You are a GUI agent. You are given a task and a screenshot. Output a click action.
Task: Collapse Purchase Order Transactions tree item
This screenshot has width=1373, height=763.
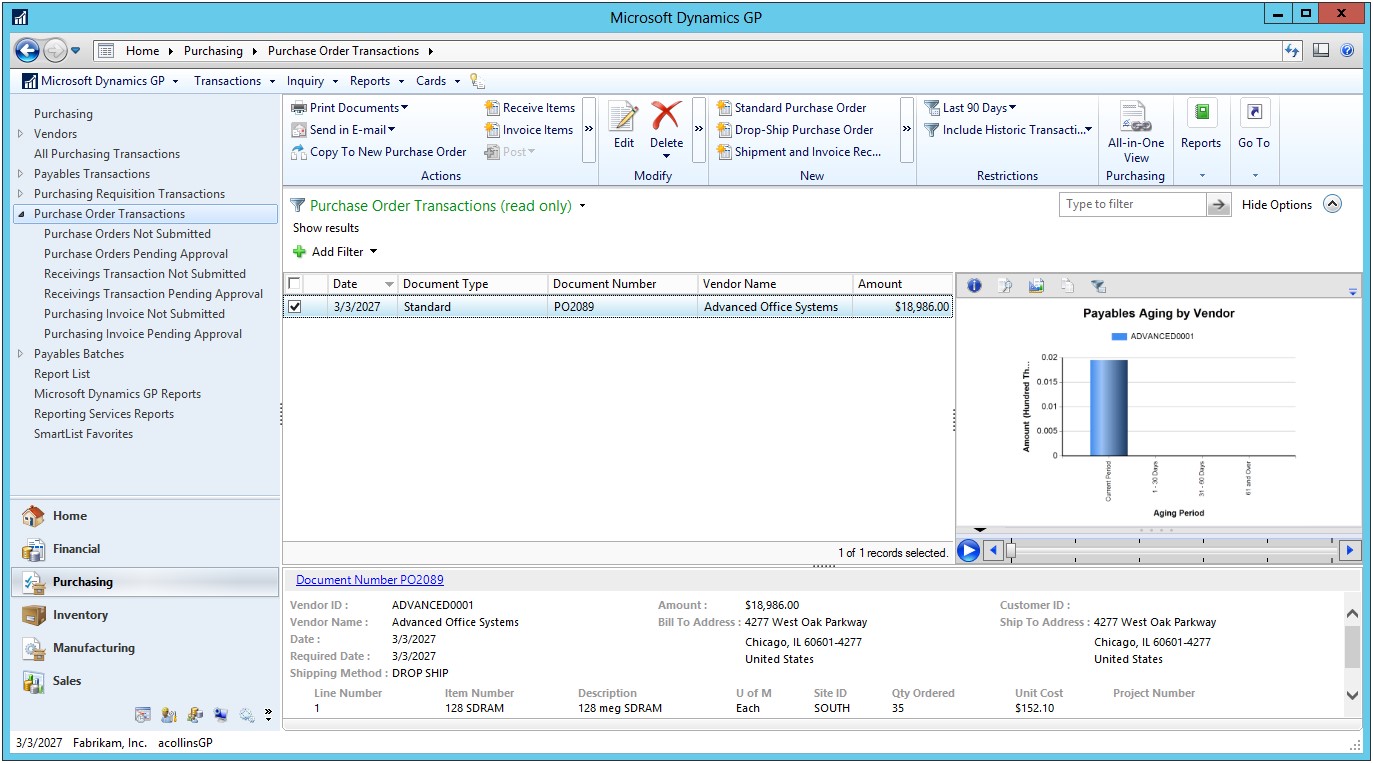pyautogui.click(x=21, y=214)
